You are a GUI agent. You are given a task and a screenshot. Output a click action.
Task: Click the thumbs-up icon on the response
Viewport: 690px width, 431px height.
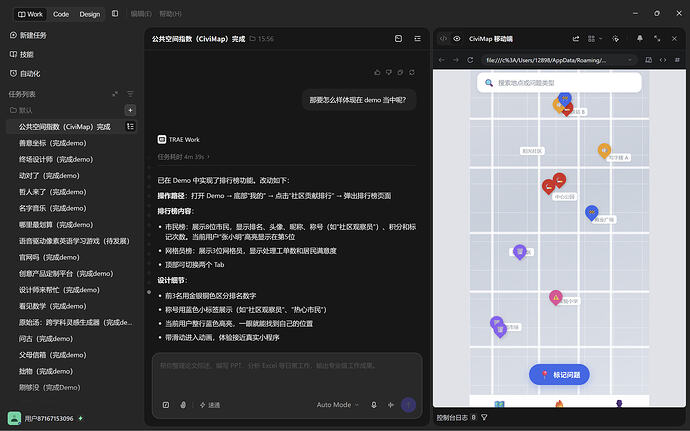377,72
